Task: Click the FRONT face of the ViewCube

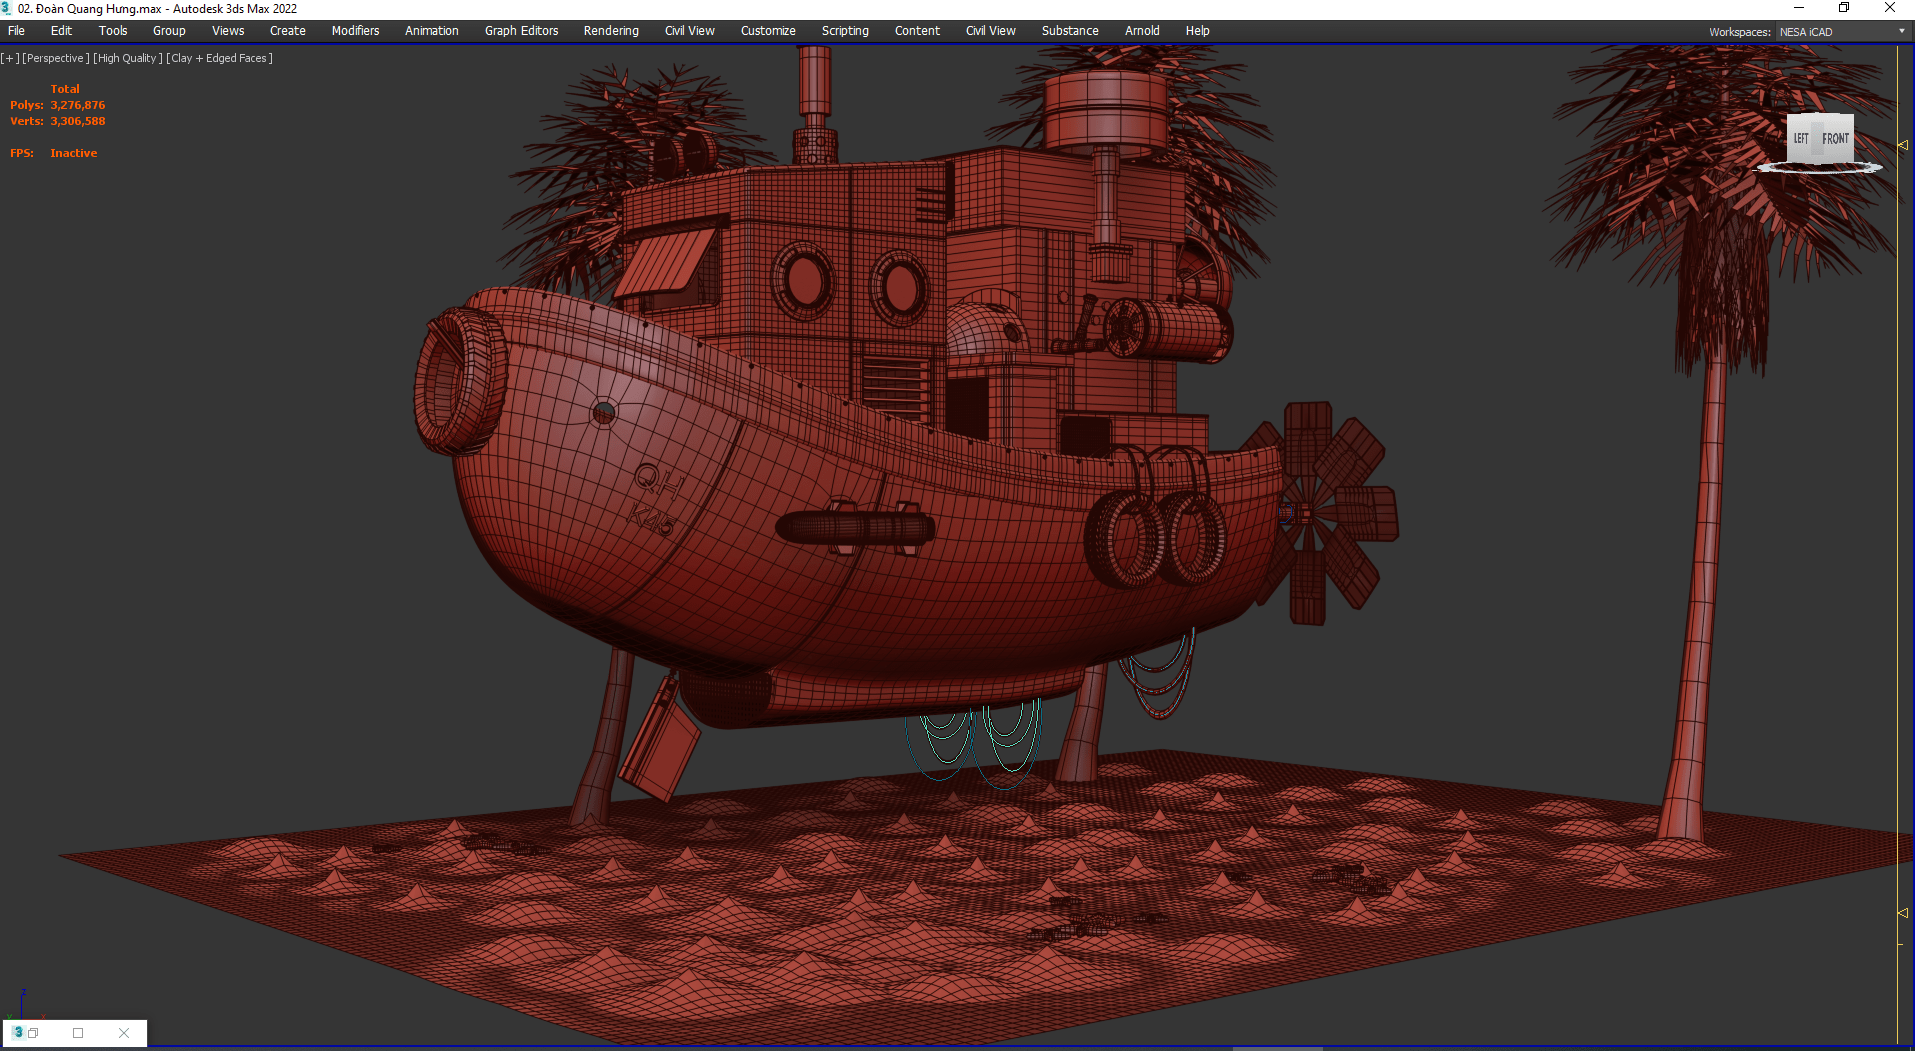Action: (x=1835, y=139)
